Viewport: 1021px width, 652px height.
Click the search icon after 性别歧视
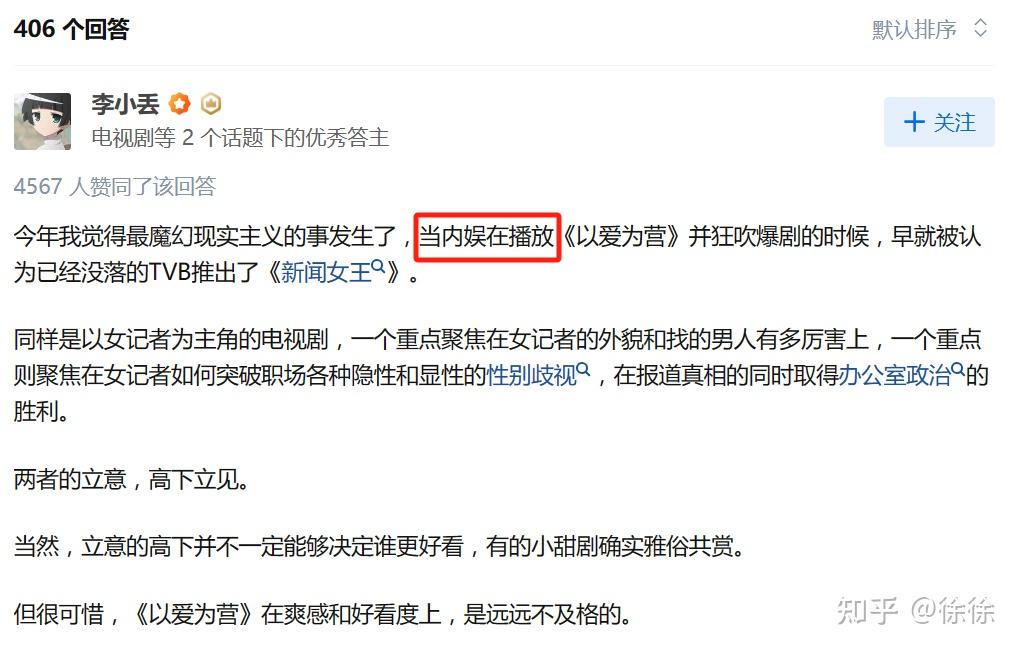(x=583, y=369)
